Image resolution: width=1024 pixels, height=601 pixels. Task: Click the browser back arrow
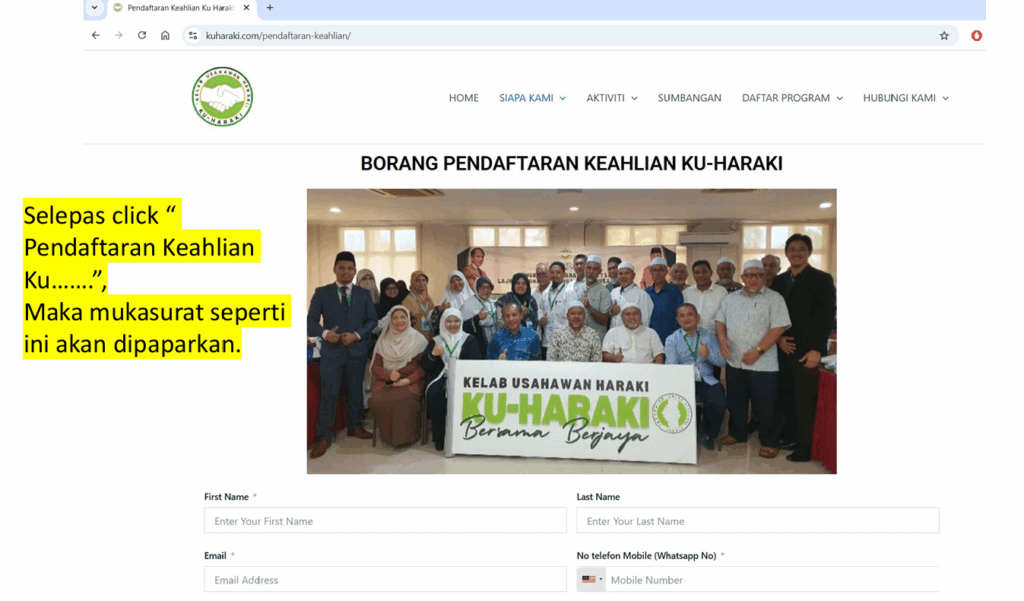(96, 35)
